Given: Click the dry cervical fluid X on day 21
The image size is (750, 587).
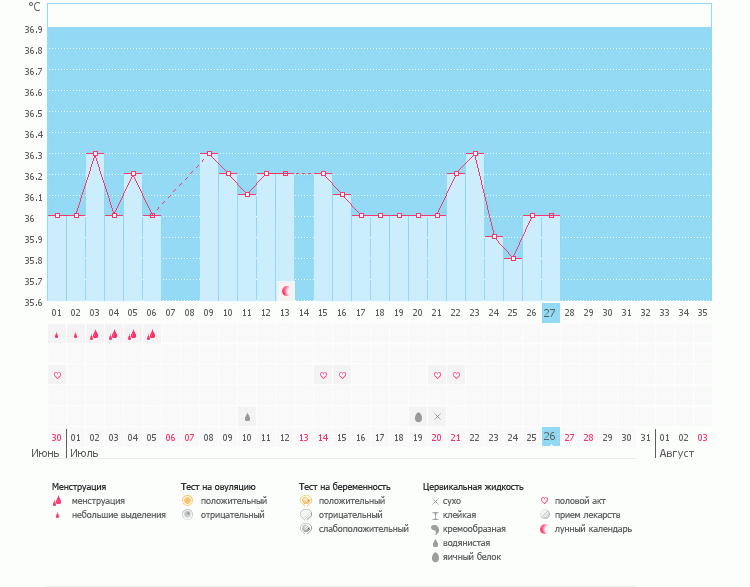Looking at the screenshot, I should click(x=437, y=416).
